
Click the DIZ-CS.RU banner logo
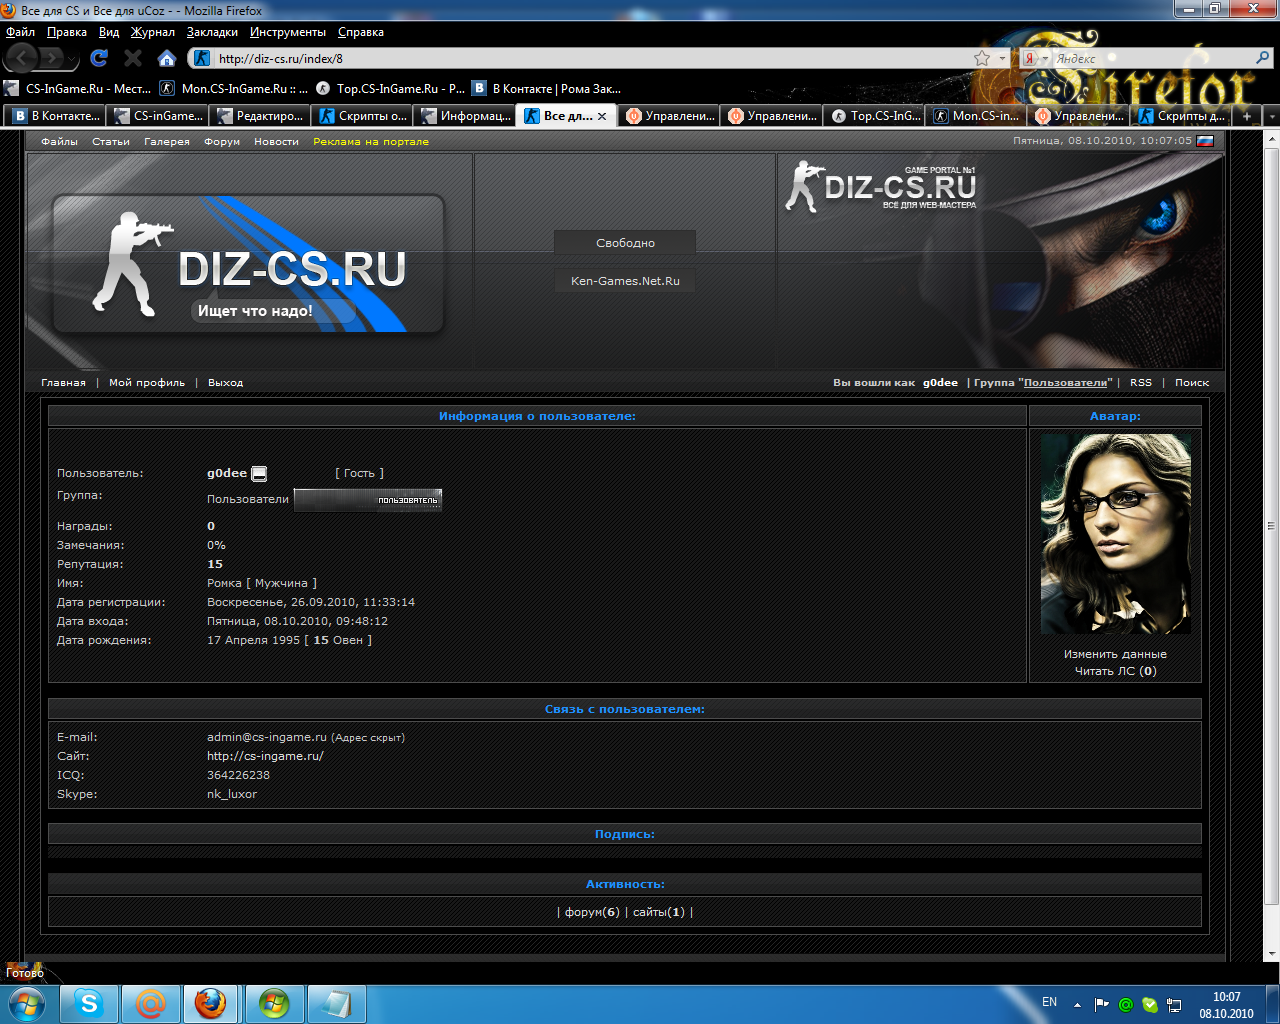(x=248, y=264)
